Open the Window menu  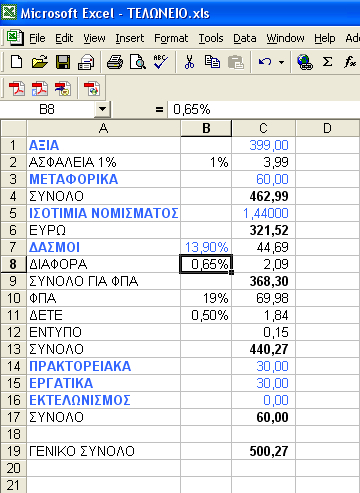[x=285, y=38]
